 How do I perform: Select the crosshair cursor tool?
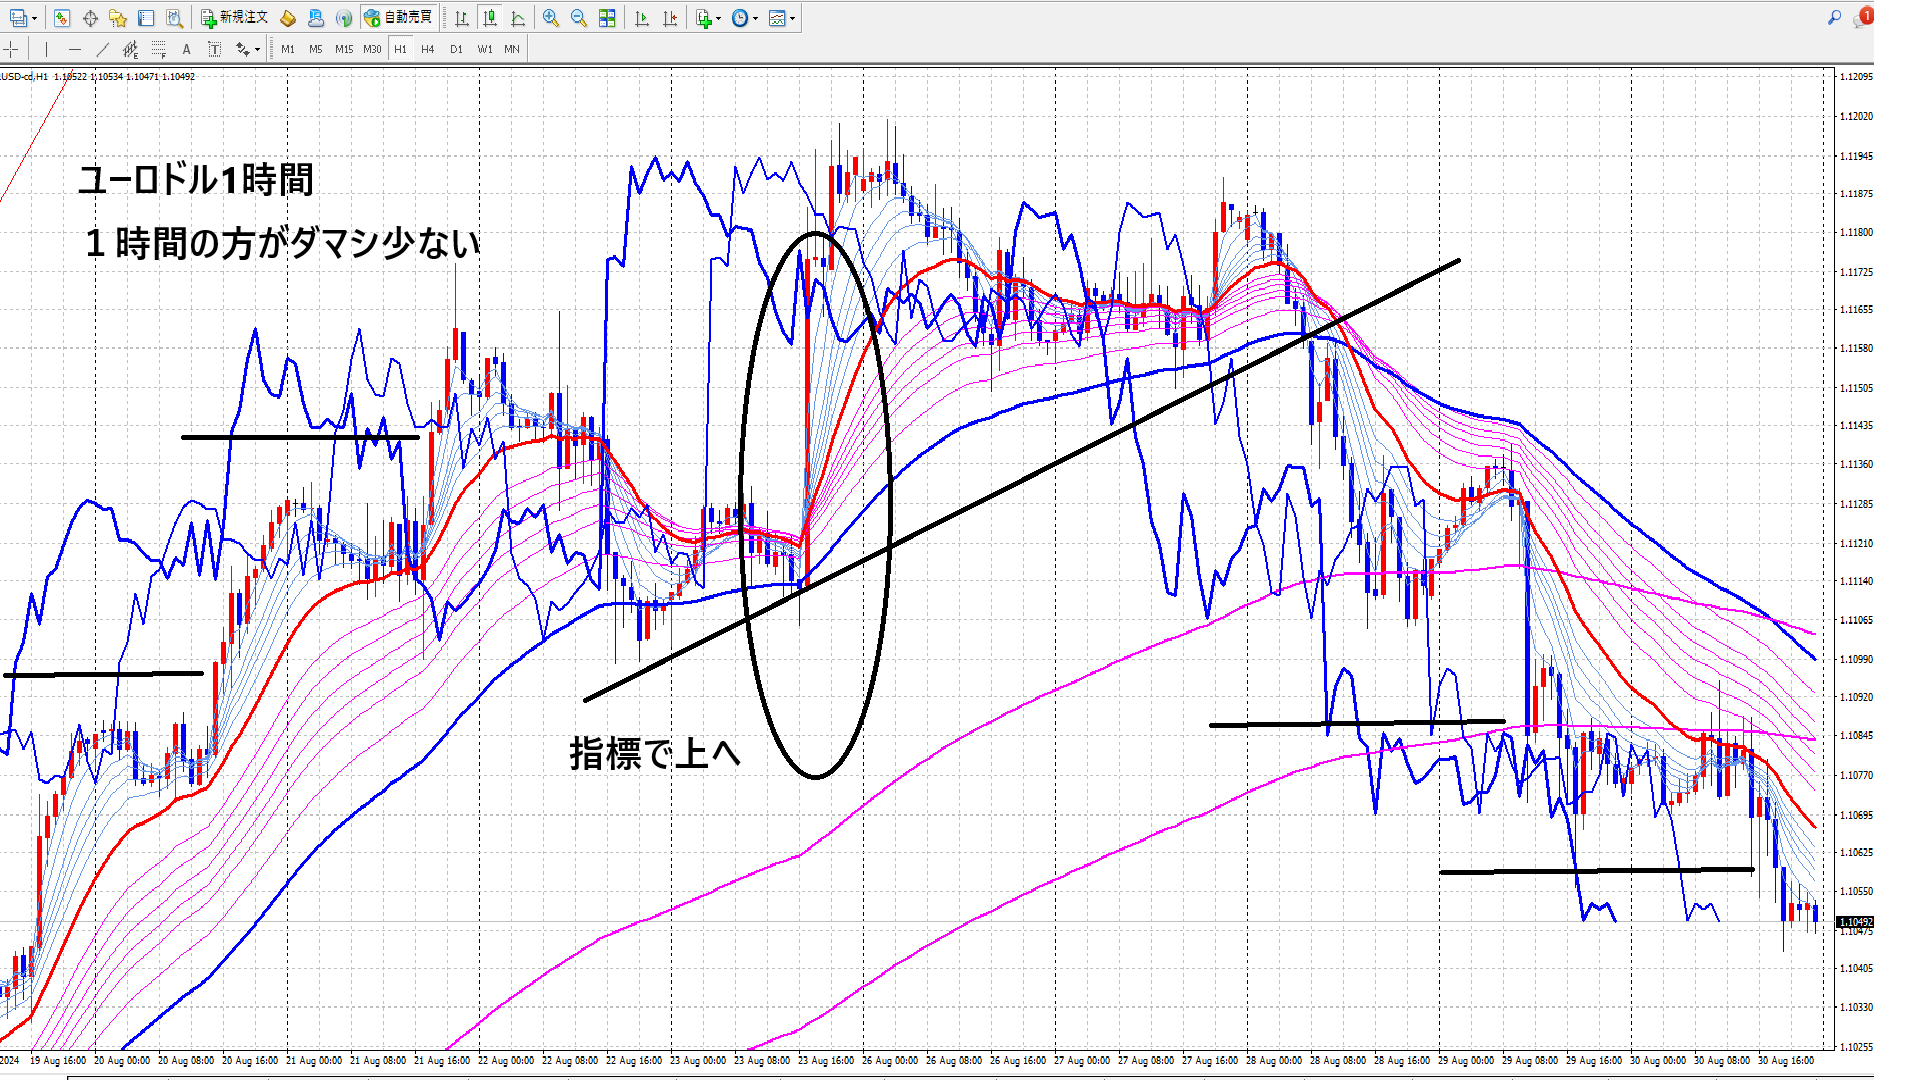[x=11, y=49]
